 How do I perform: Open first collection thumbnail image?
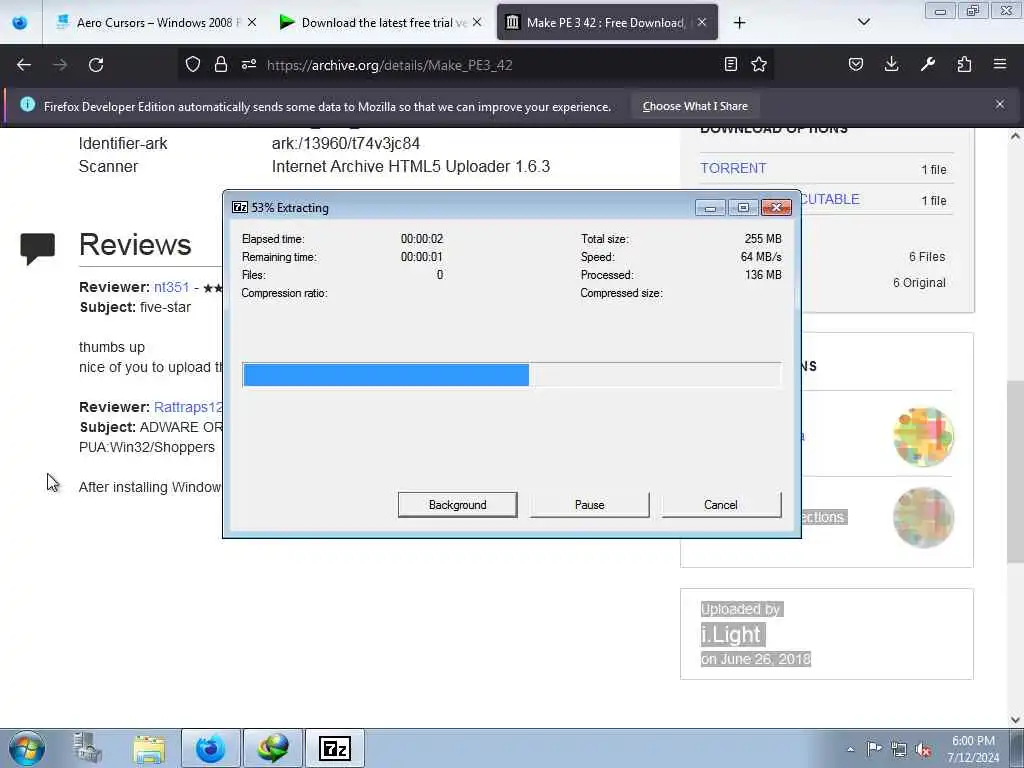coord(923,436)
